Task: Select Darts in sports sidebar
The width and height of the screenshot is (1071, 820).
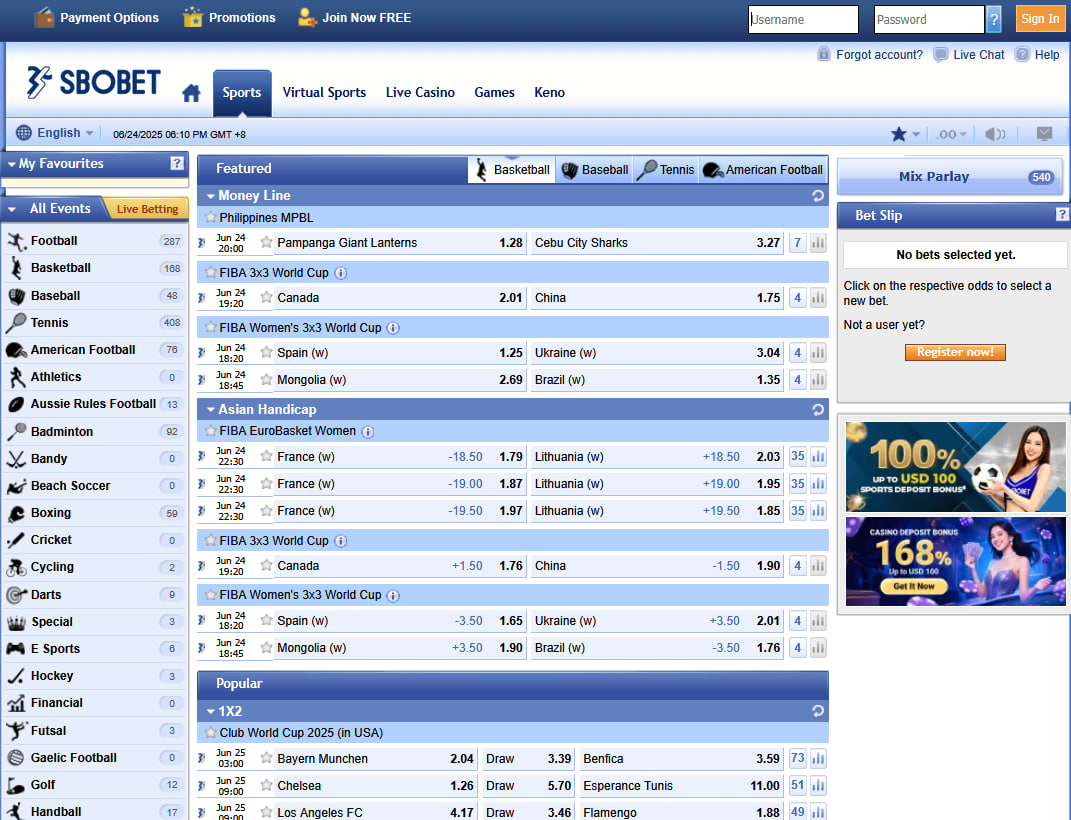Action: [x=94, y=595]
